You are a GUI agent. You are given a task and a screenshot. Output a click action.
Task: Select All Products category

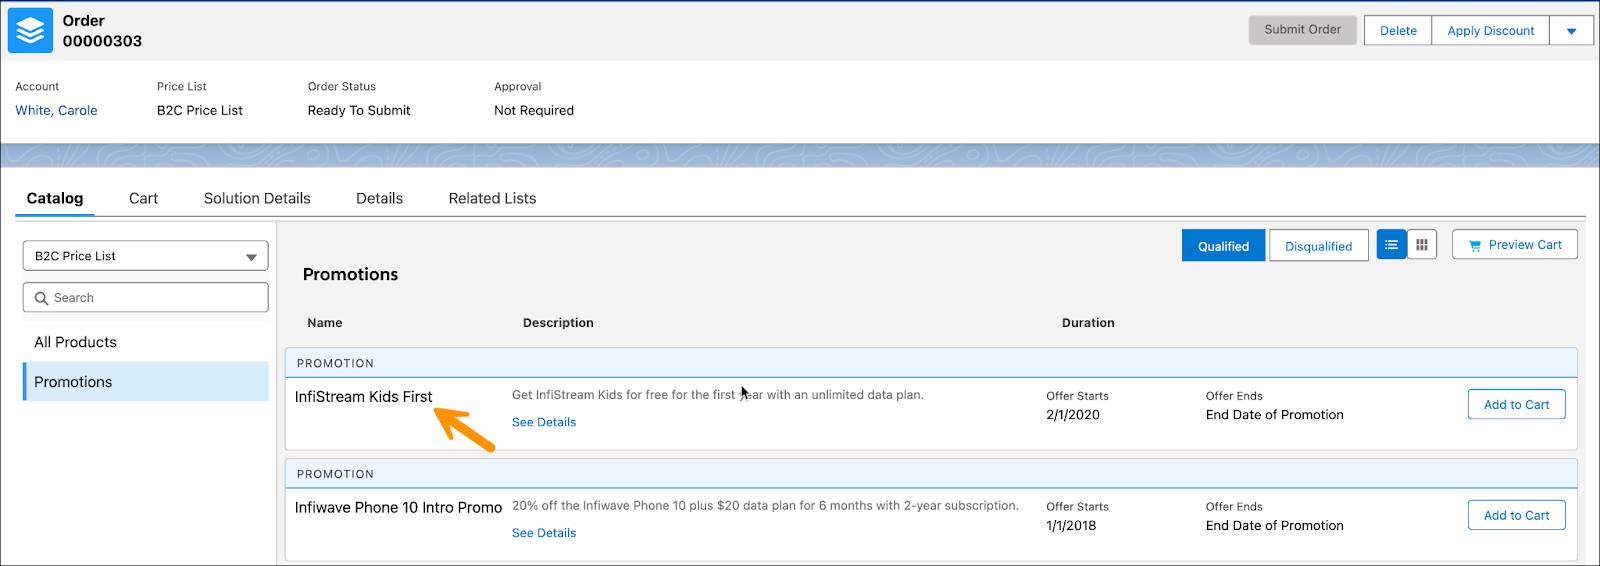[146, 342]
